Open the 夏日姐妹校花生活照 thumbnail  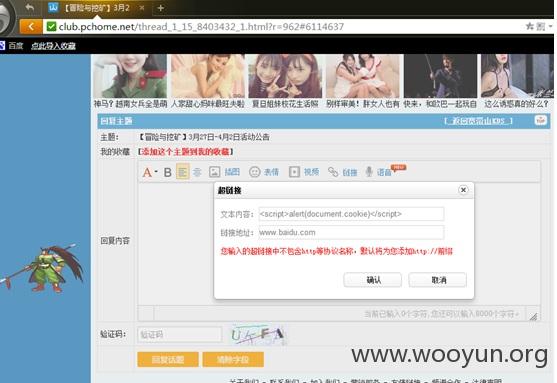click(x=285, y=76)
